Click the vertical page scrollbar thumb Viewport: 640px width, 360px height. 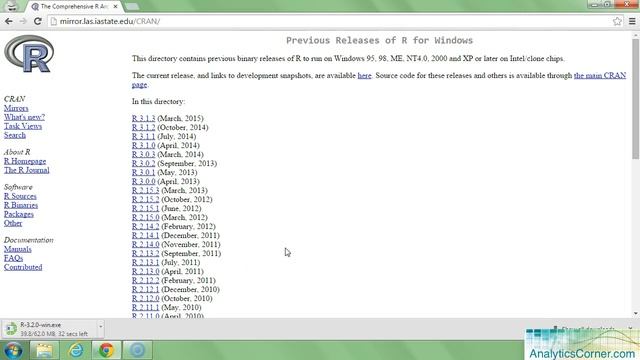click(636, 98)
